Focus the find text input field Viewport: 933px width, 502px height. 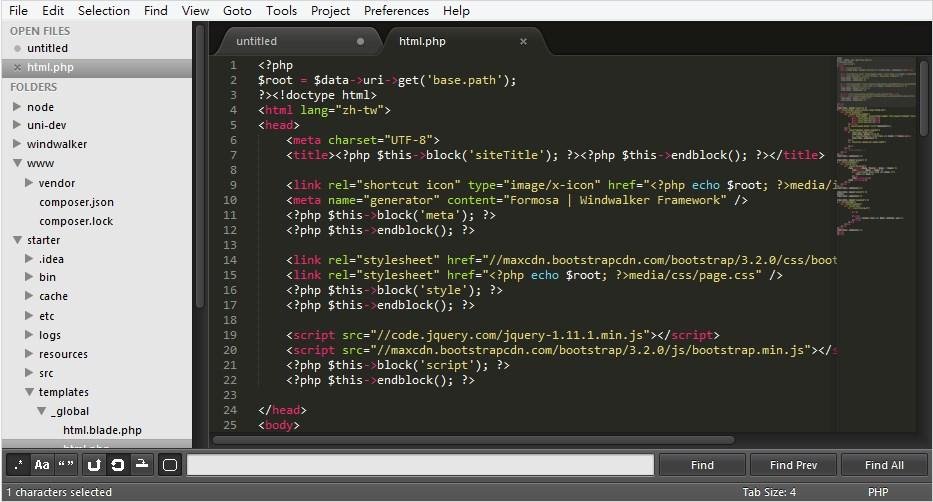pyautogui.click(x=420, y=465)
